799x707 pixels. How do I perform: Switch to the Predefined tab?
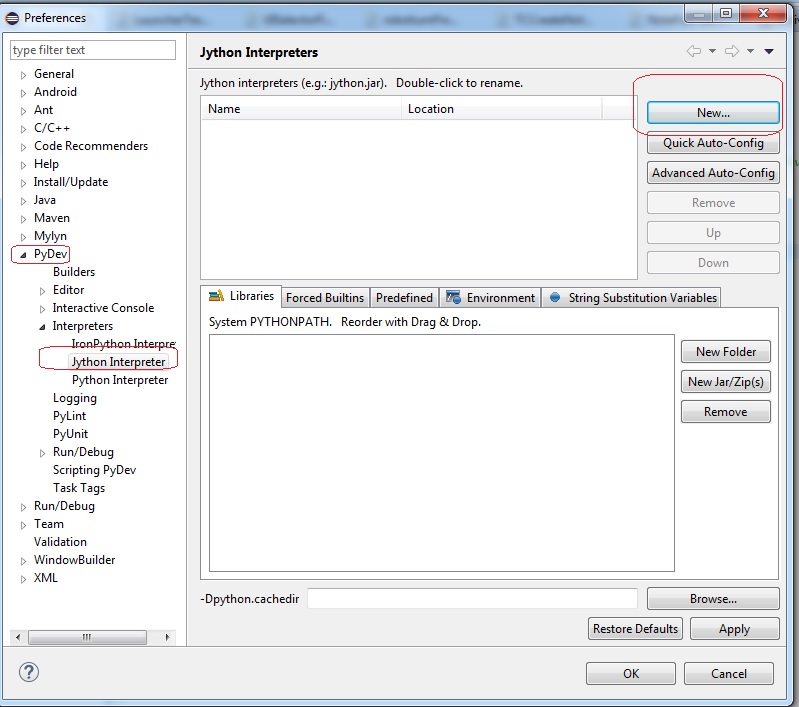click(404, 298)
